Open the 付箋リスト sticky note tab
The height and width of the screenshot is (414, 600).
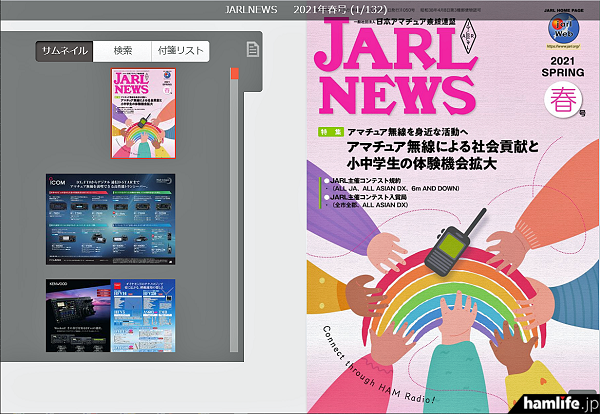[x=180, y=50]
